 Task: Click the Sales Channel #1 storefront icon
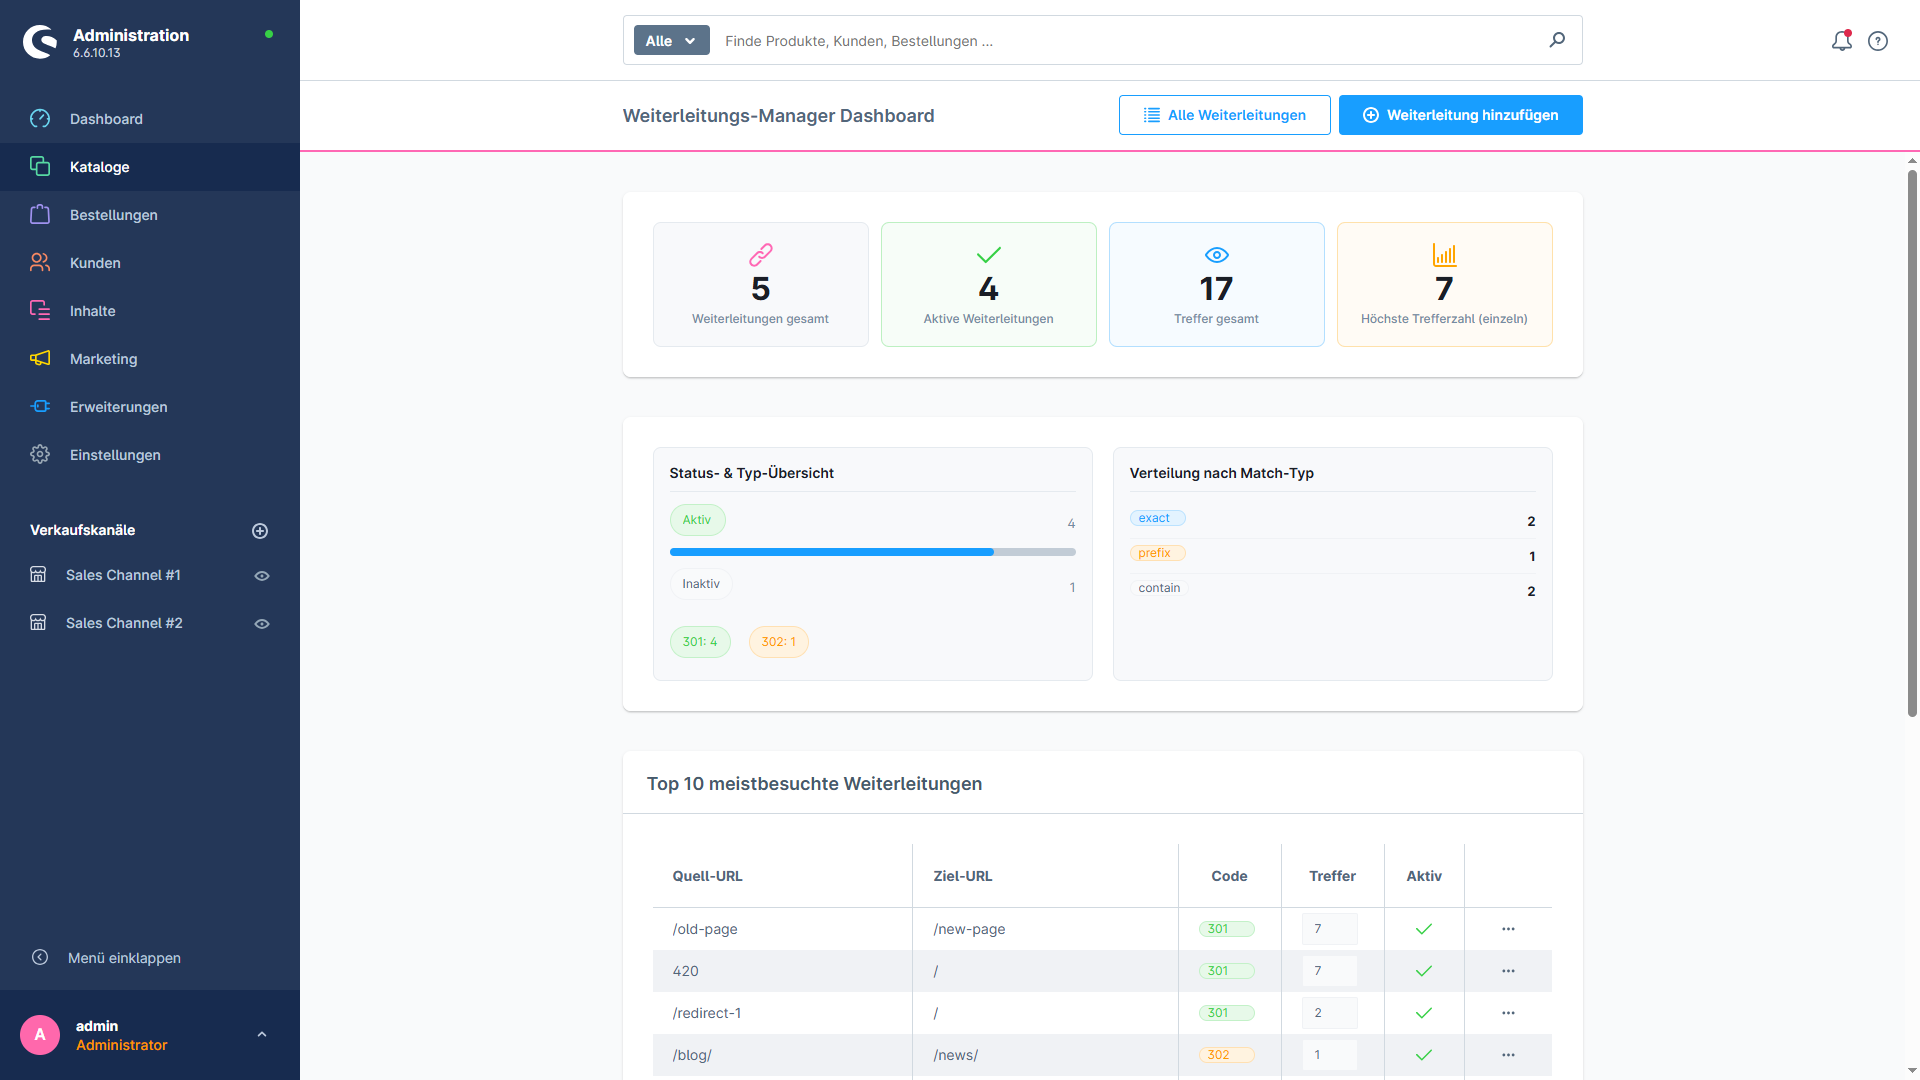38,575
